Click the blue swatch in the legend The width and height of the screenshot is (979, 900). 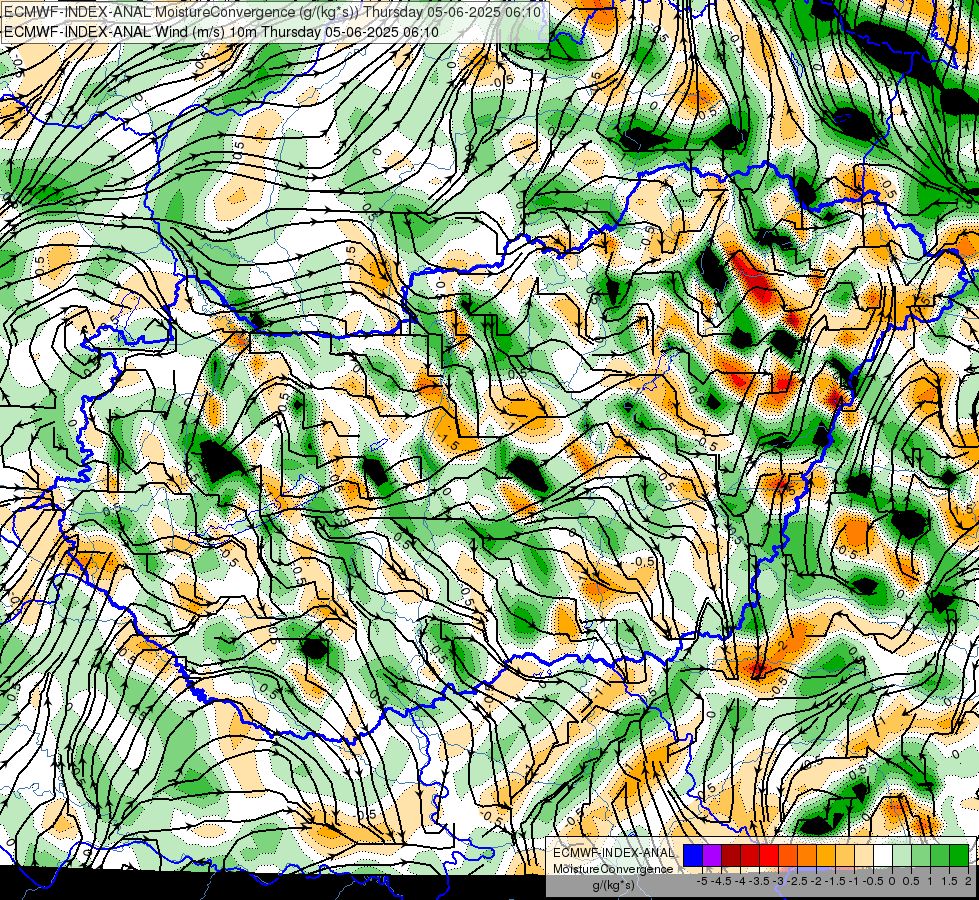coord(693,855)
